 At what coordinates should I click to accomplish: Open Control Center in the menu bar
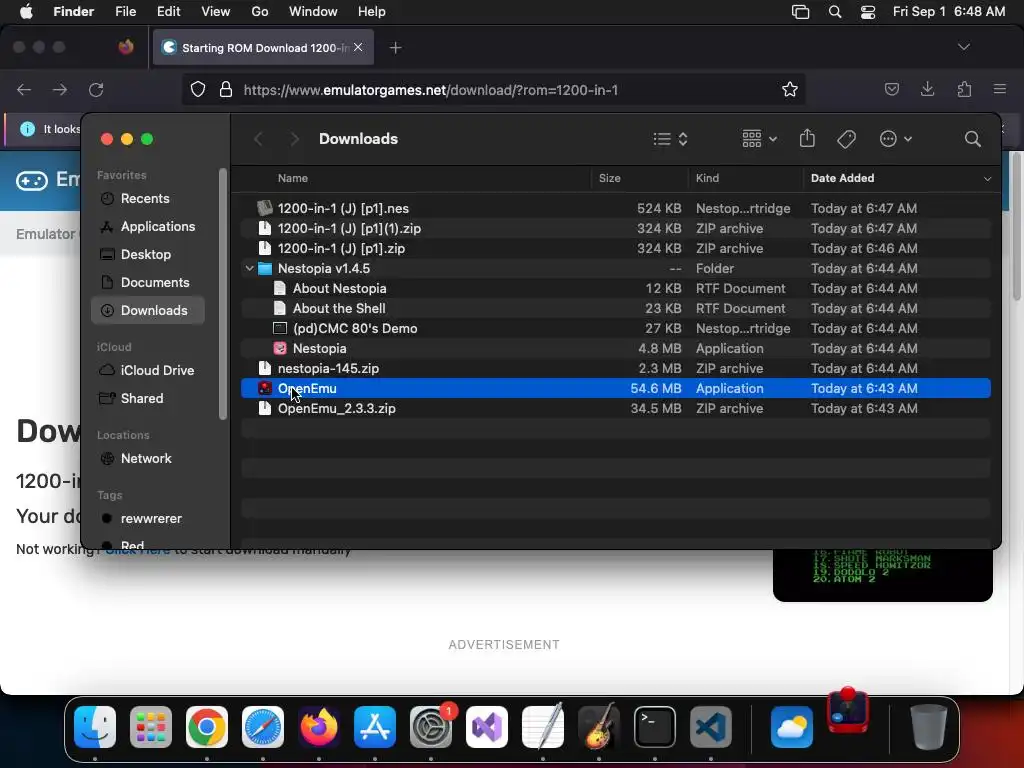[x=867, y=12]
